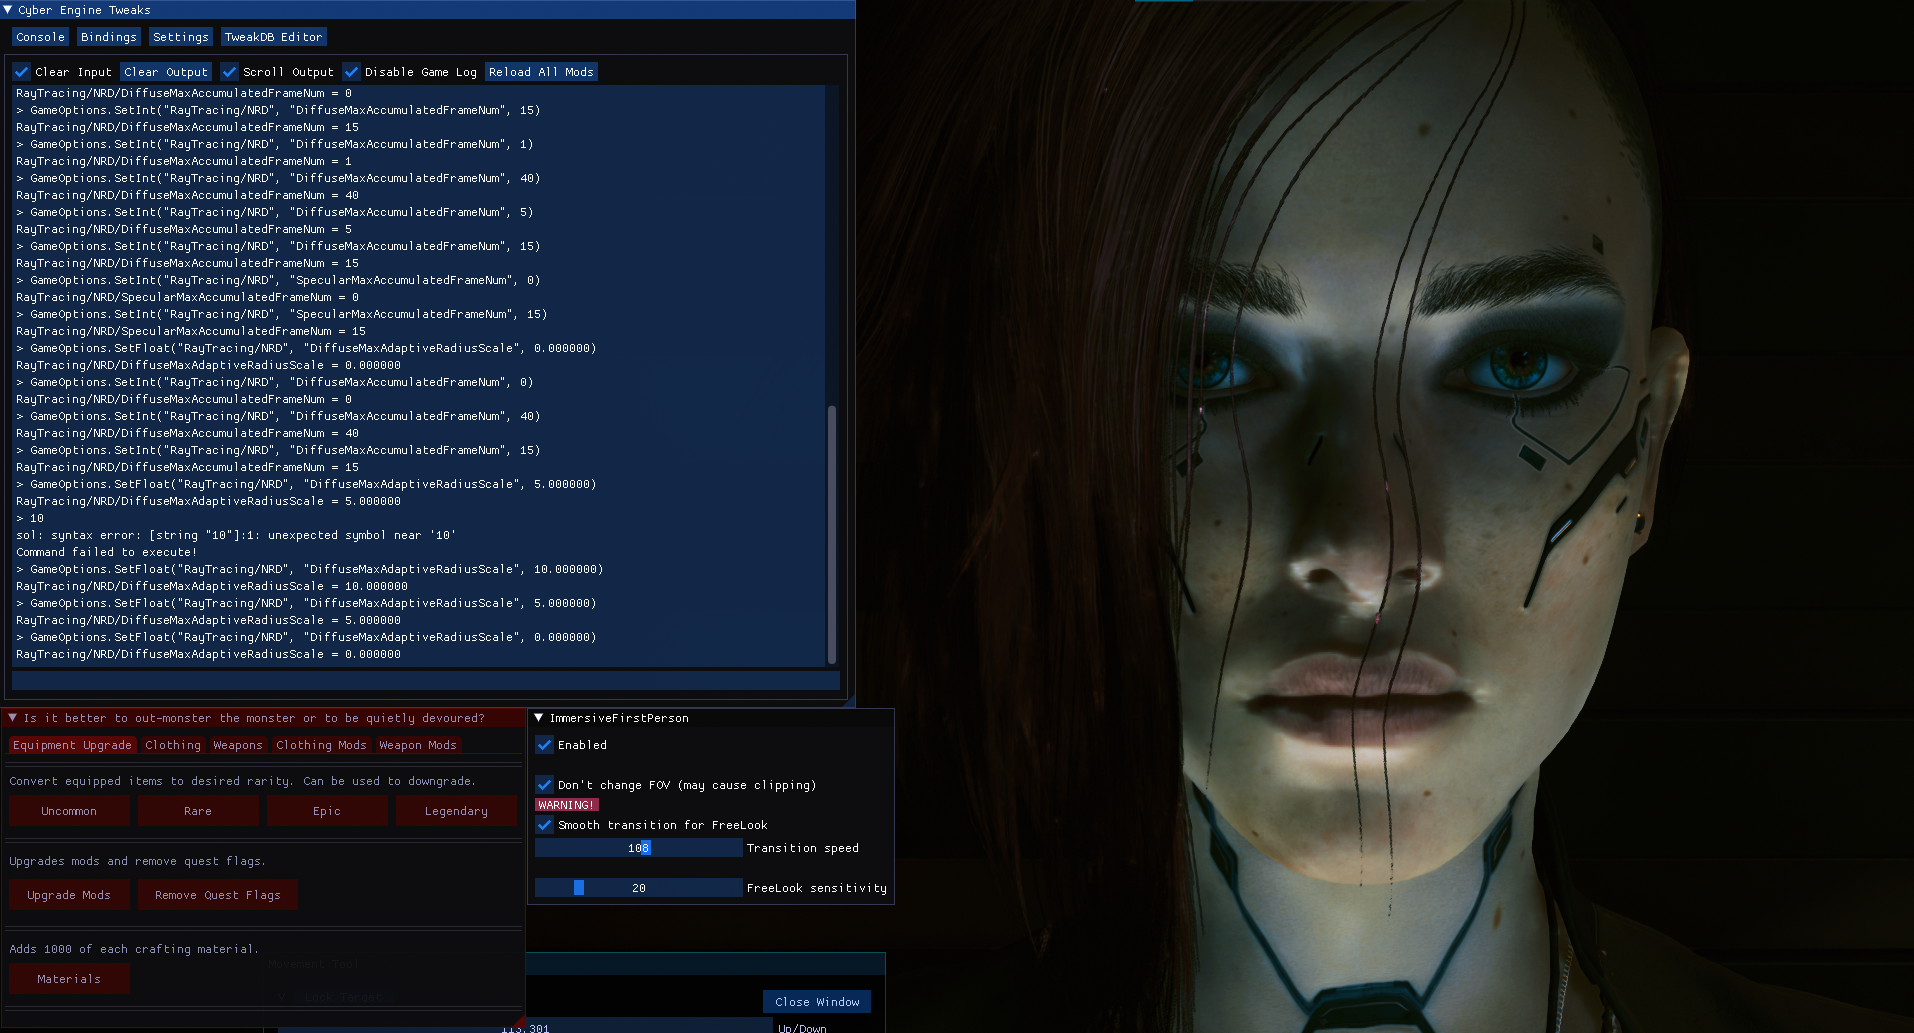Click the Close Window button

pyautogui.click(x=817, y=1002)
